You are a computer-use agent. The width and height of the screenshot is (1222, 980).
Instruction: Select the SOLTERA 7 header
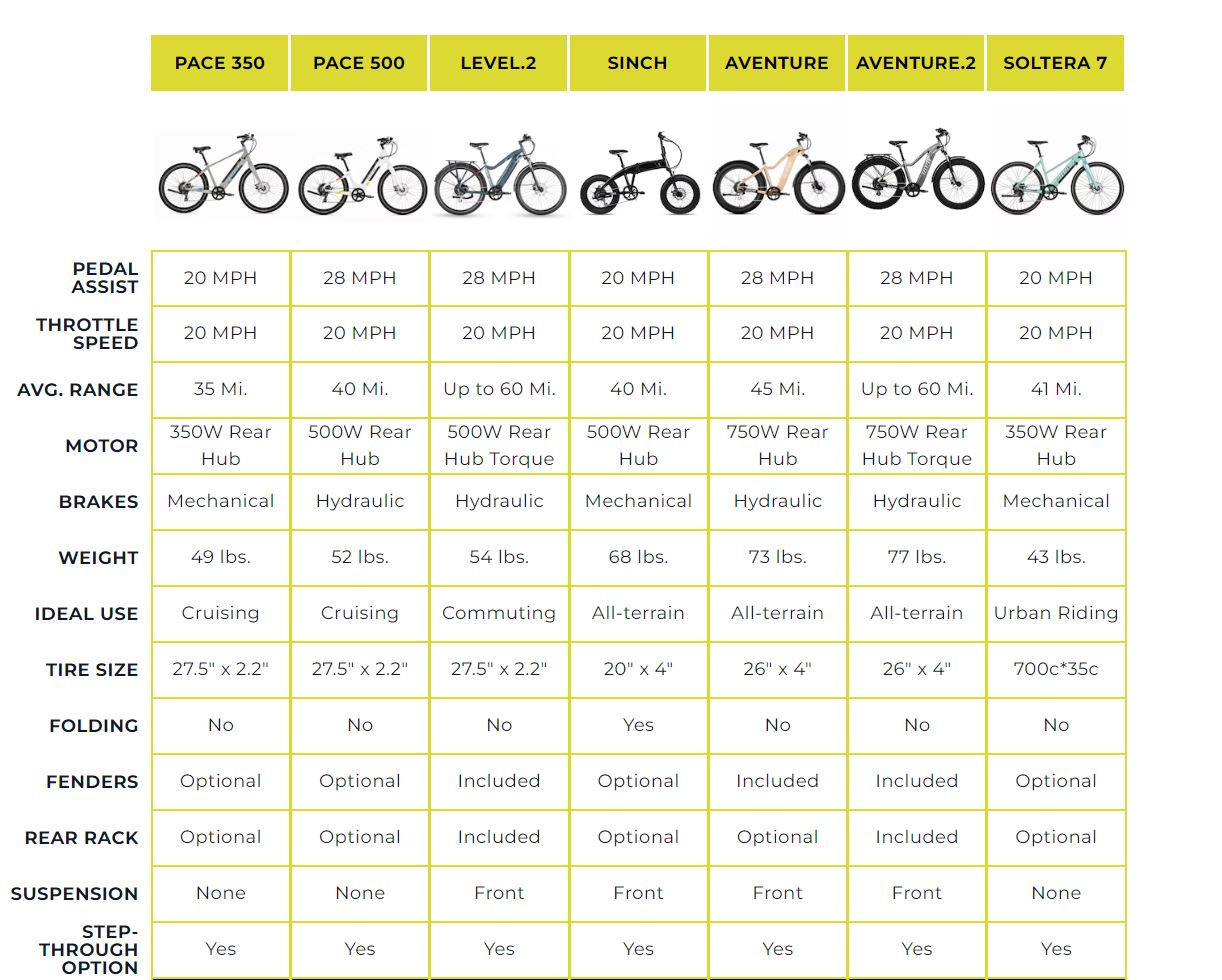pyautogui.click(x=1055, y=63)
